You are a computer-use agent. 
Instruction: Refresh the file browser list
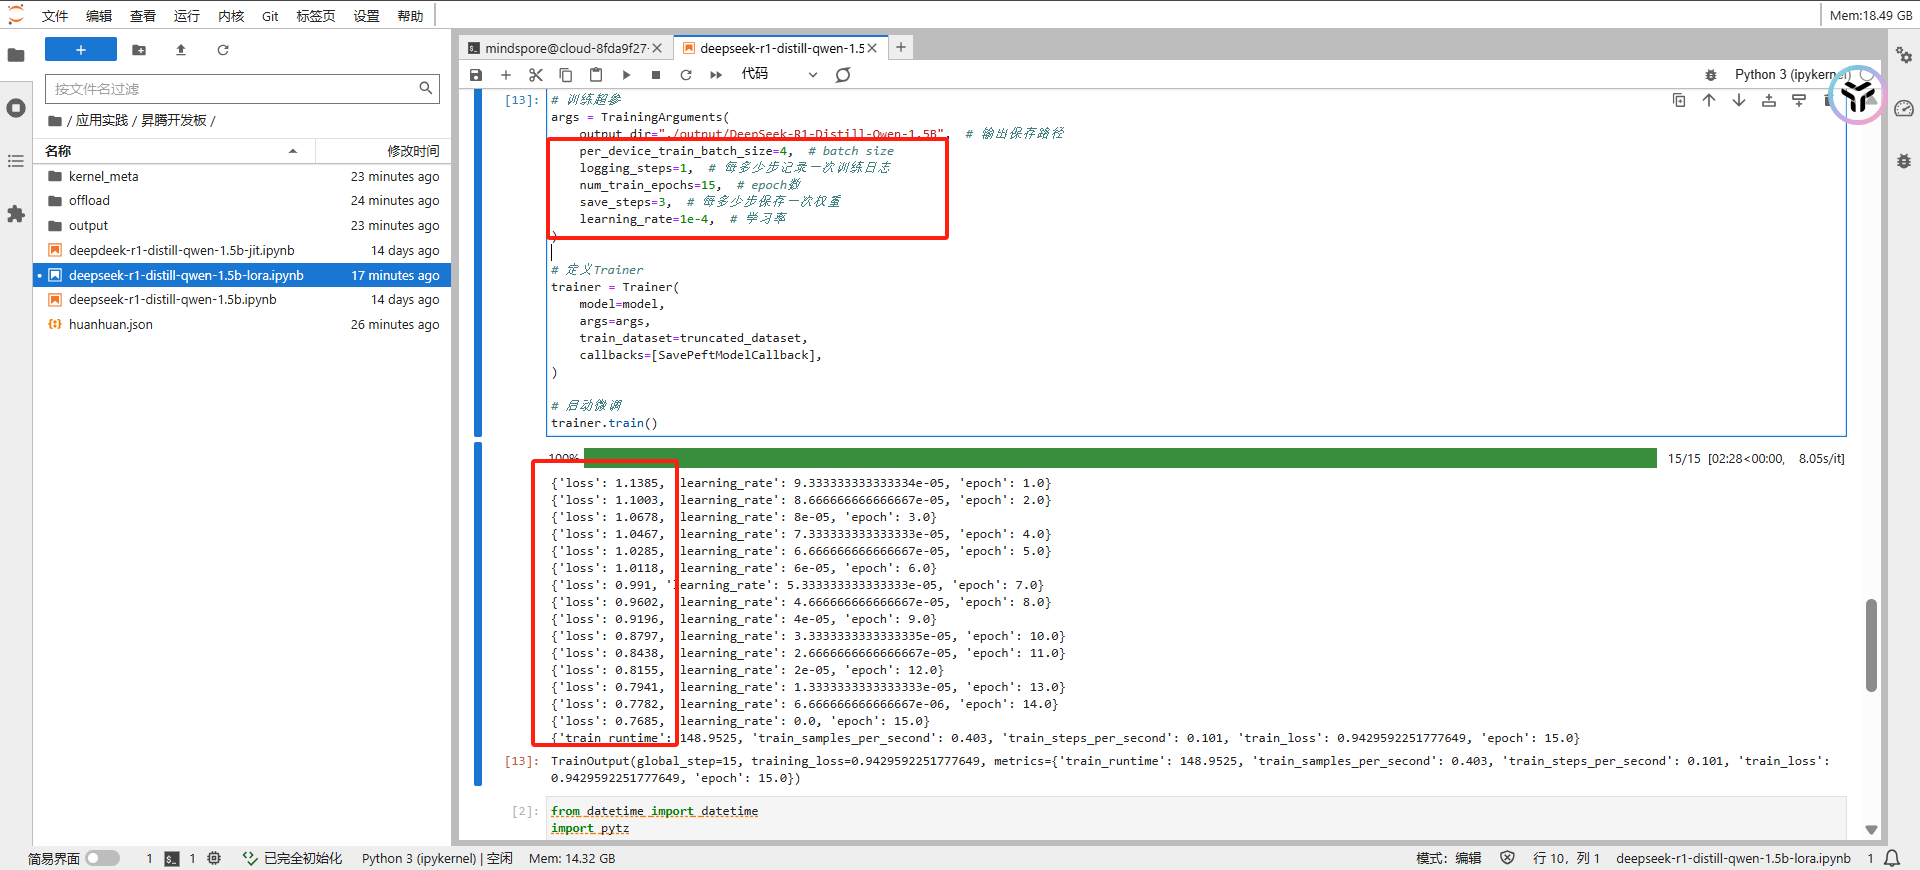point(223,50)
